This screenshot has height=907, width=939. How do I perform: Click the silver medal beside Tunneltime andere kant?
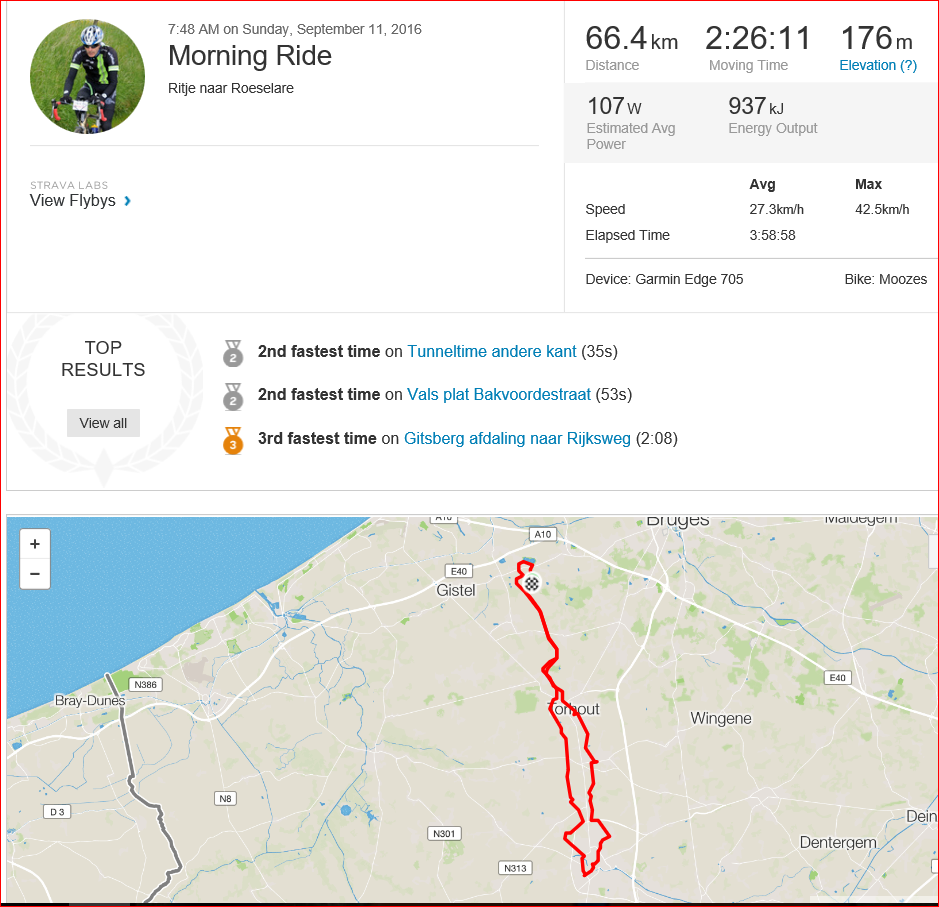tap(233, 353)
